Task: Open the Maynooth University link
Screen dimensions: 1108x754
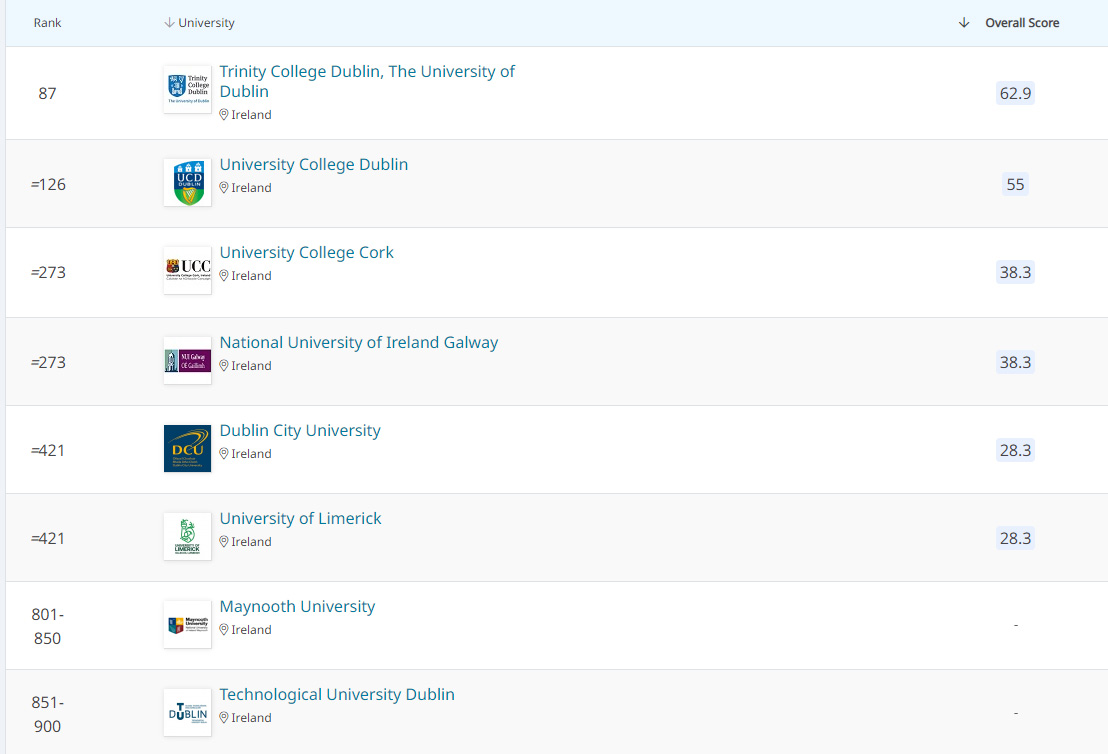Action: tap(297, 607)
